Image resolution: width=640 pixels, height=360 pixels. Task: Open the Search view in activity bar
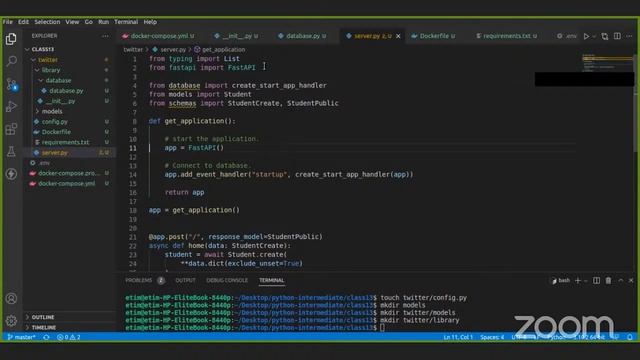(11, 61)
